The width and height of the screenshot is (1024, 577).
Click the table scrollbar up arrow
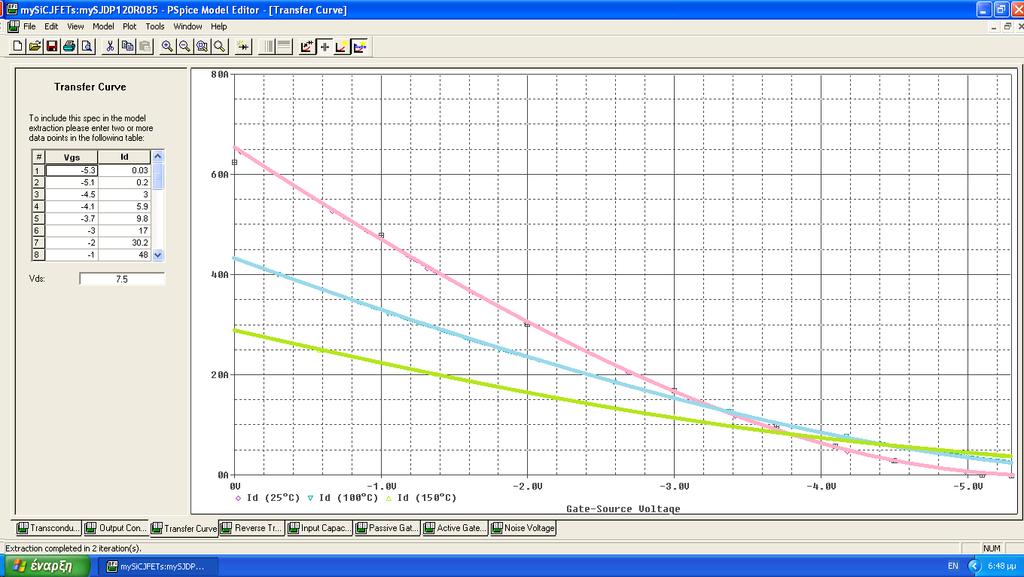click(x=157, y=157)
